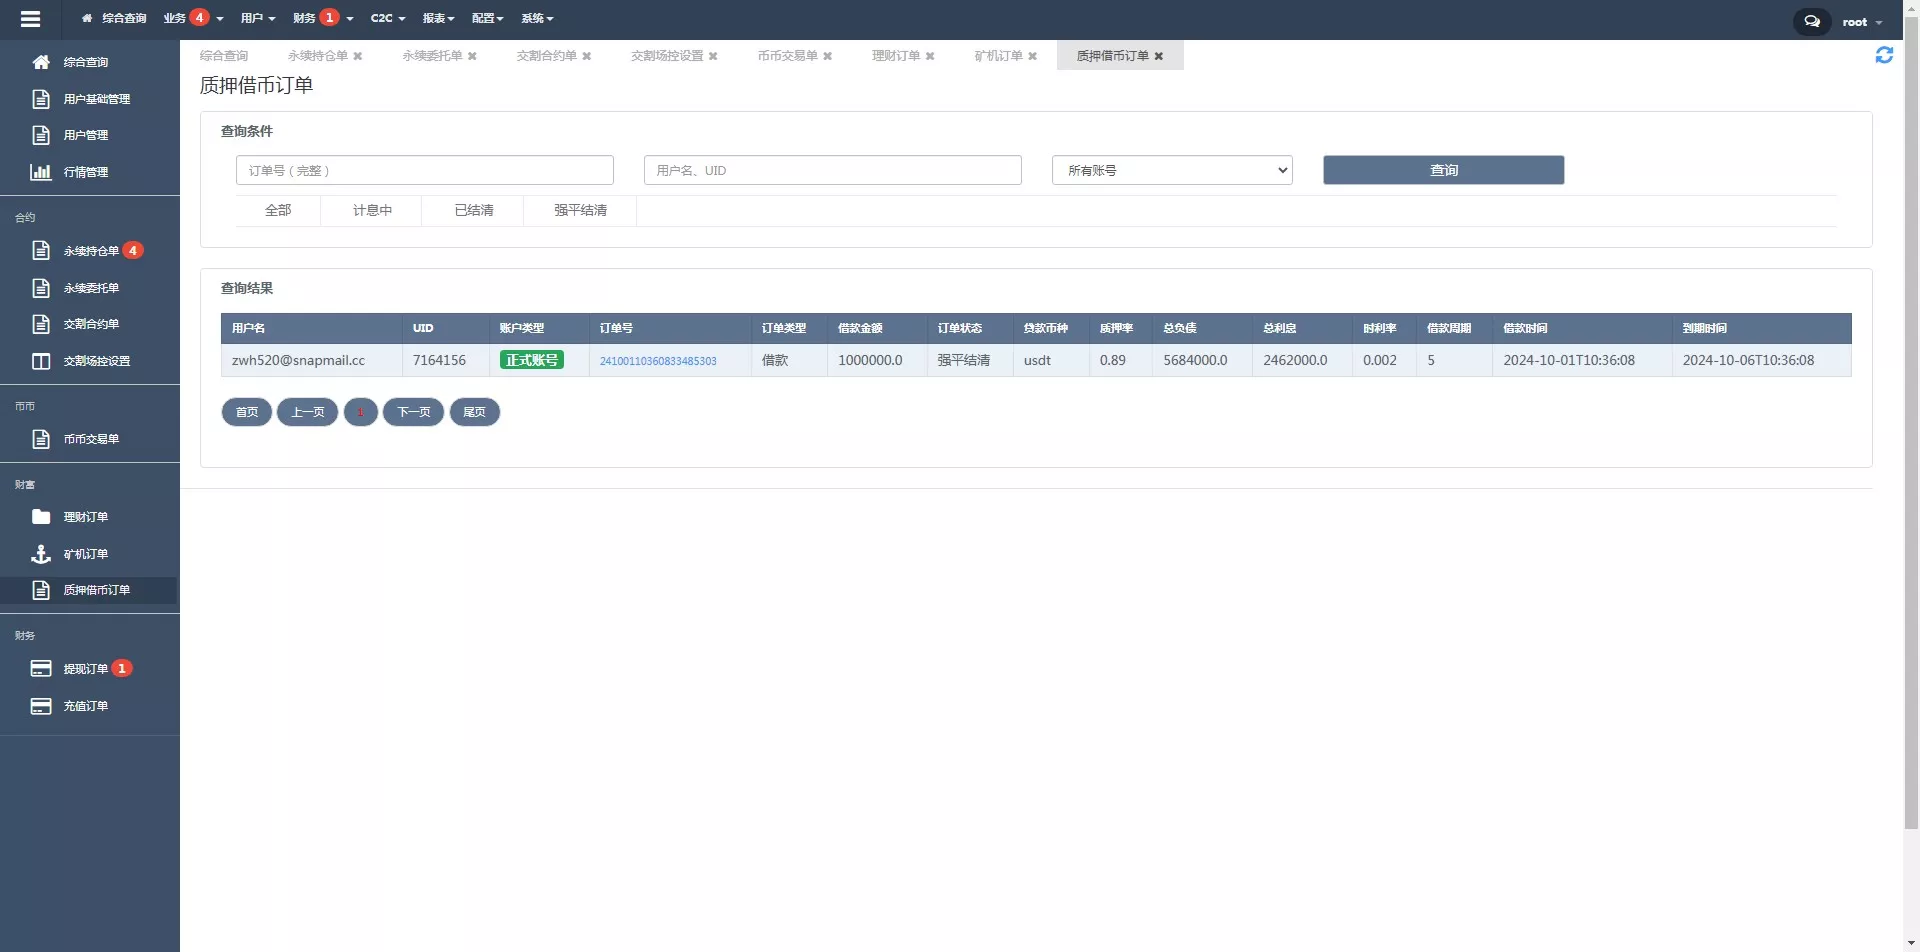Viewport: 1920px width, 952px height.
Task: Focus the 订单号 order number input field
Action: pyautogui.click(x=424, y=170)
